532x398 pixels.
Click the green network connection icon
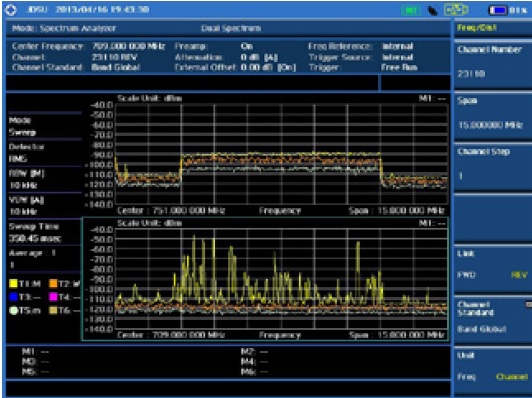point(456,10)
